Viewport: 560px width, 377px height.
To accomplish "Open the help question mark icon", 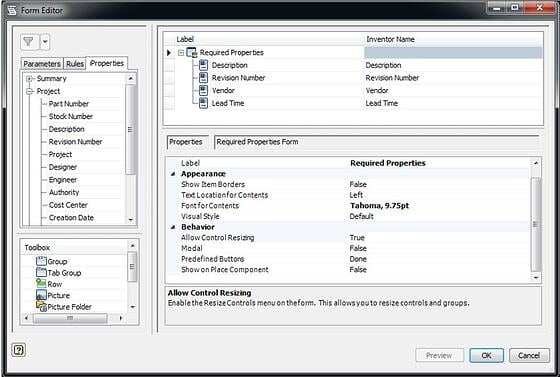I will point(19,350).
